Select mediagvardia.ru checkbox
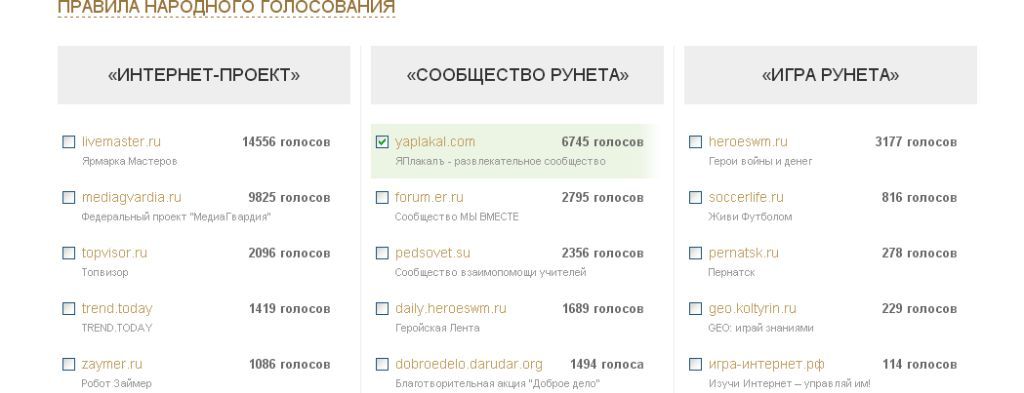The image size is (1024, 393). click(x=69, y=197)
